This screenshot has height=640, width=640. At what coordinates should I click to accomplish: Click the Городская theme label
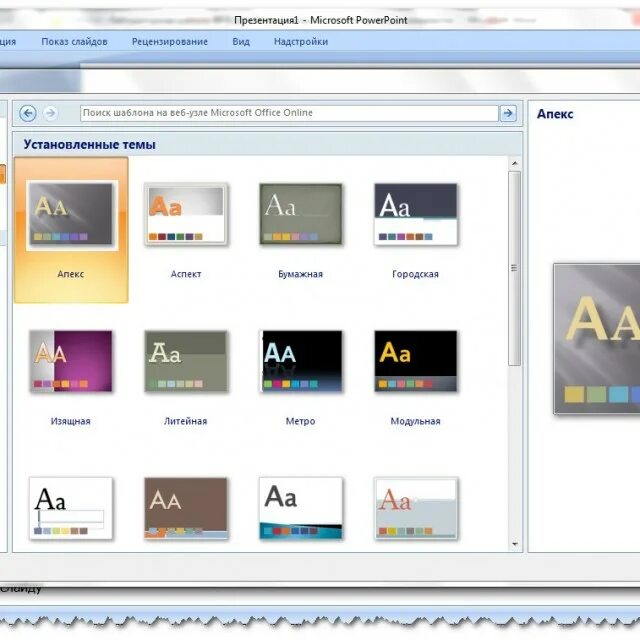point(416,274)
